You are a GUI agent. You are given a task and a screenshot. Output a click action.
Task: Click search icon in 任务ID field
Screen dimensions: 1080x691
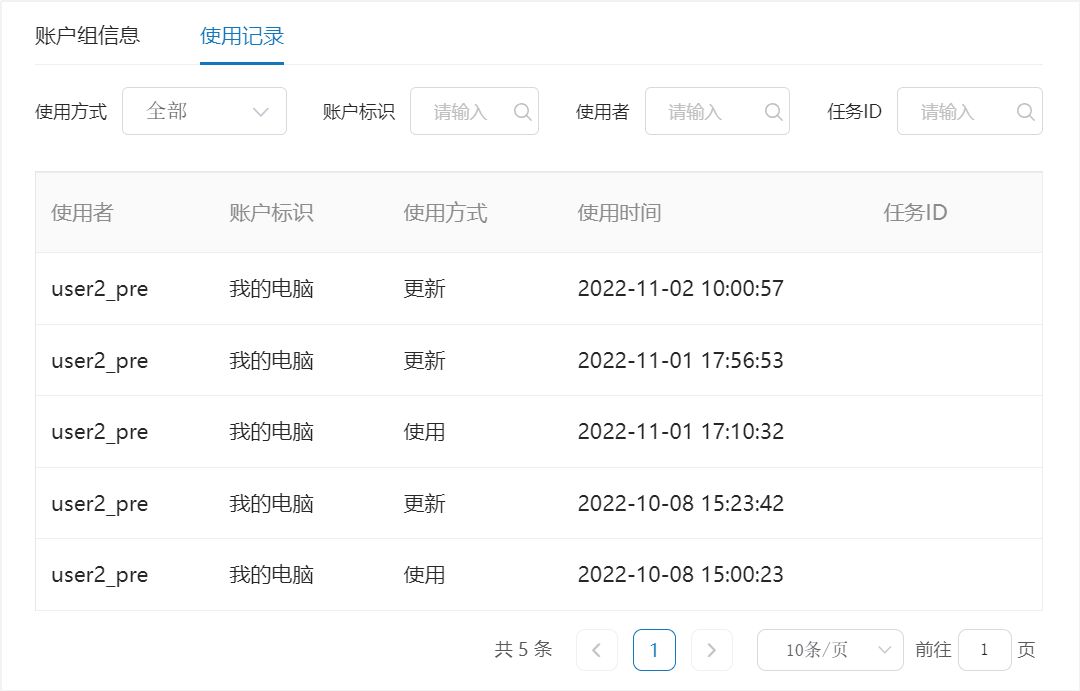click(1025, 112)
